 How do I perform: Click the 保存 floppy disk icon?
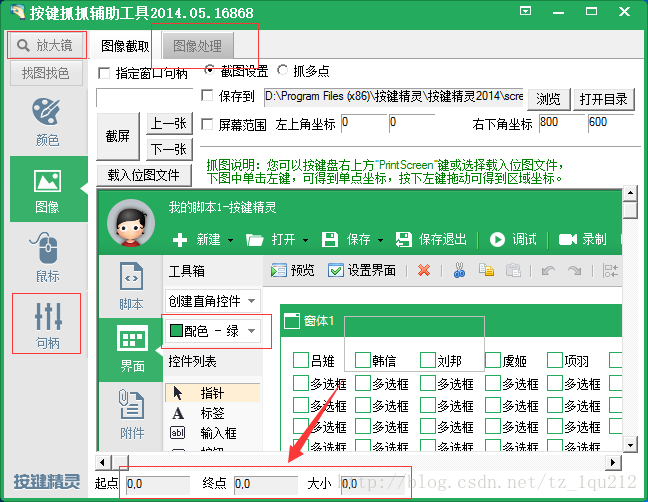tap(330, 239)
